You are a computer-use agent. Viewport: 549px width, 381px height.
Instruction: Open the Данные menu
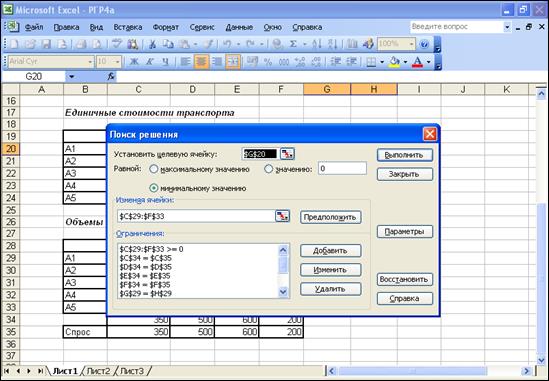(x=239, y=27)
